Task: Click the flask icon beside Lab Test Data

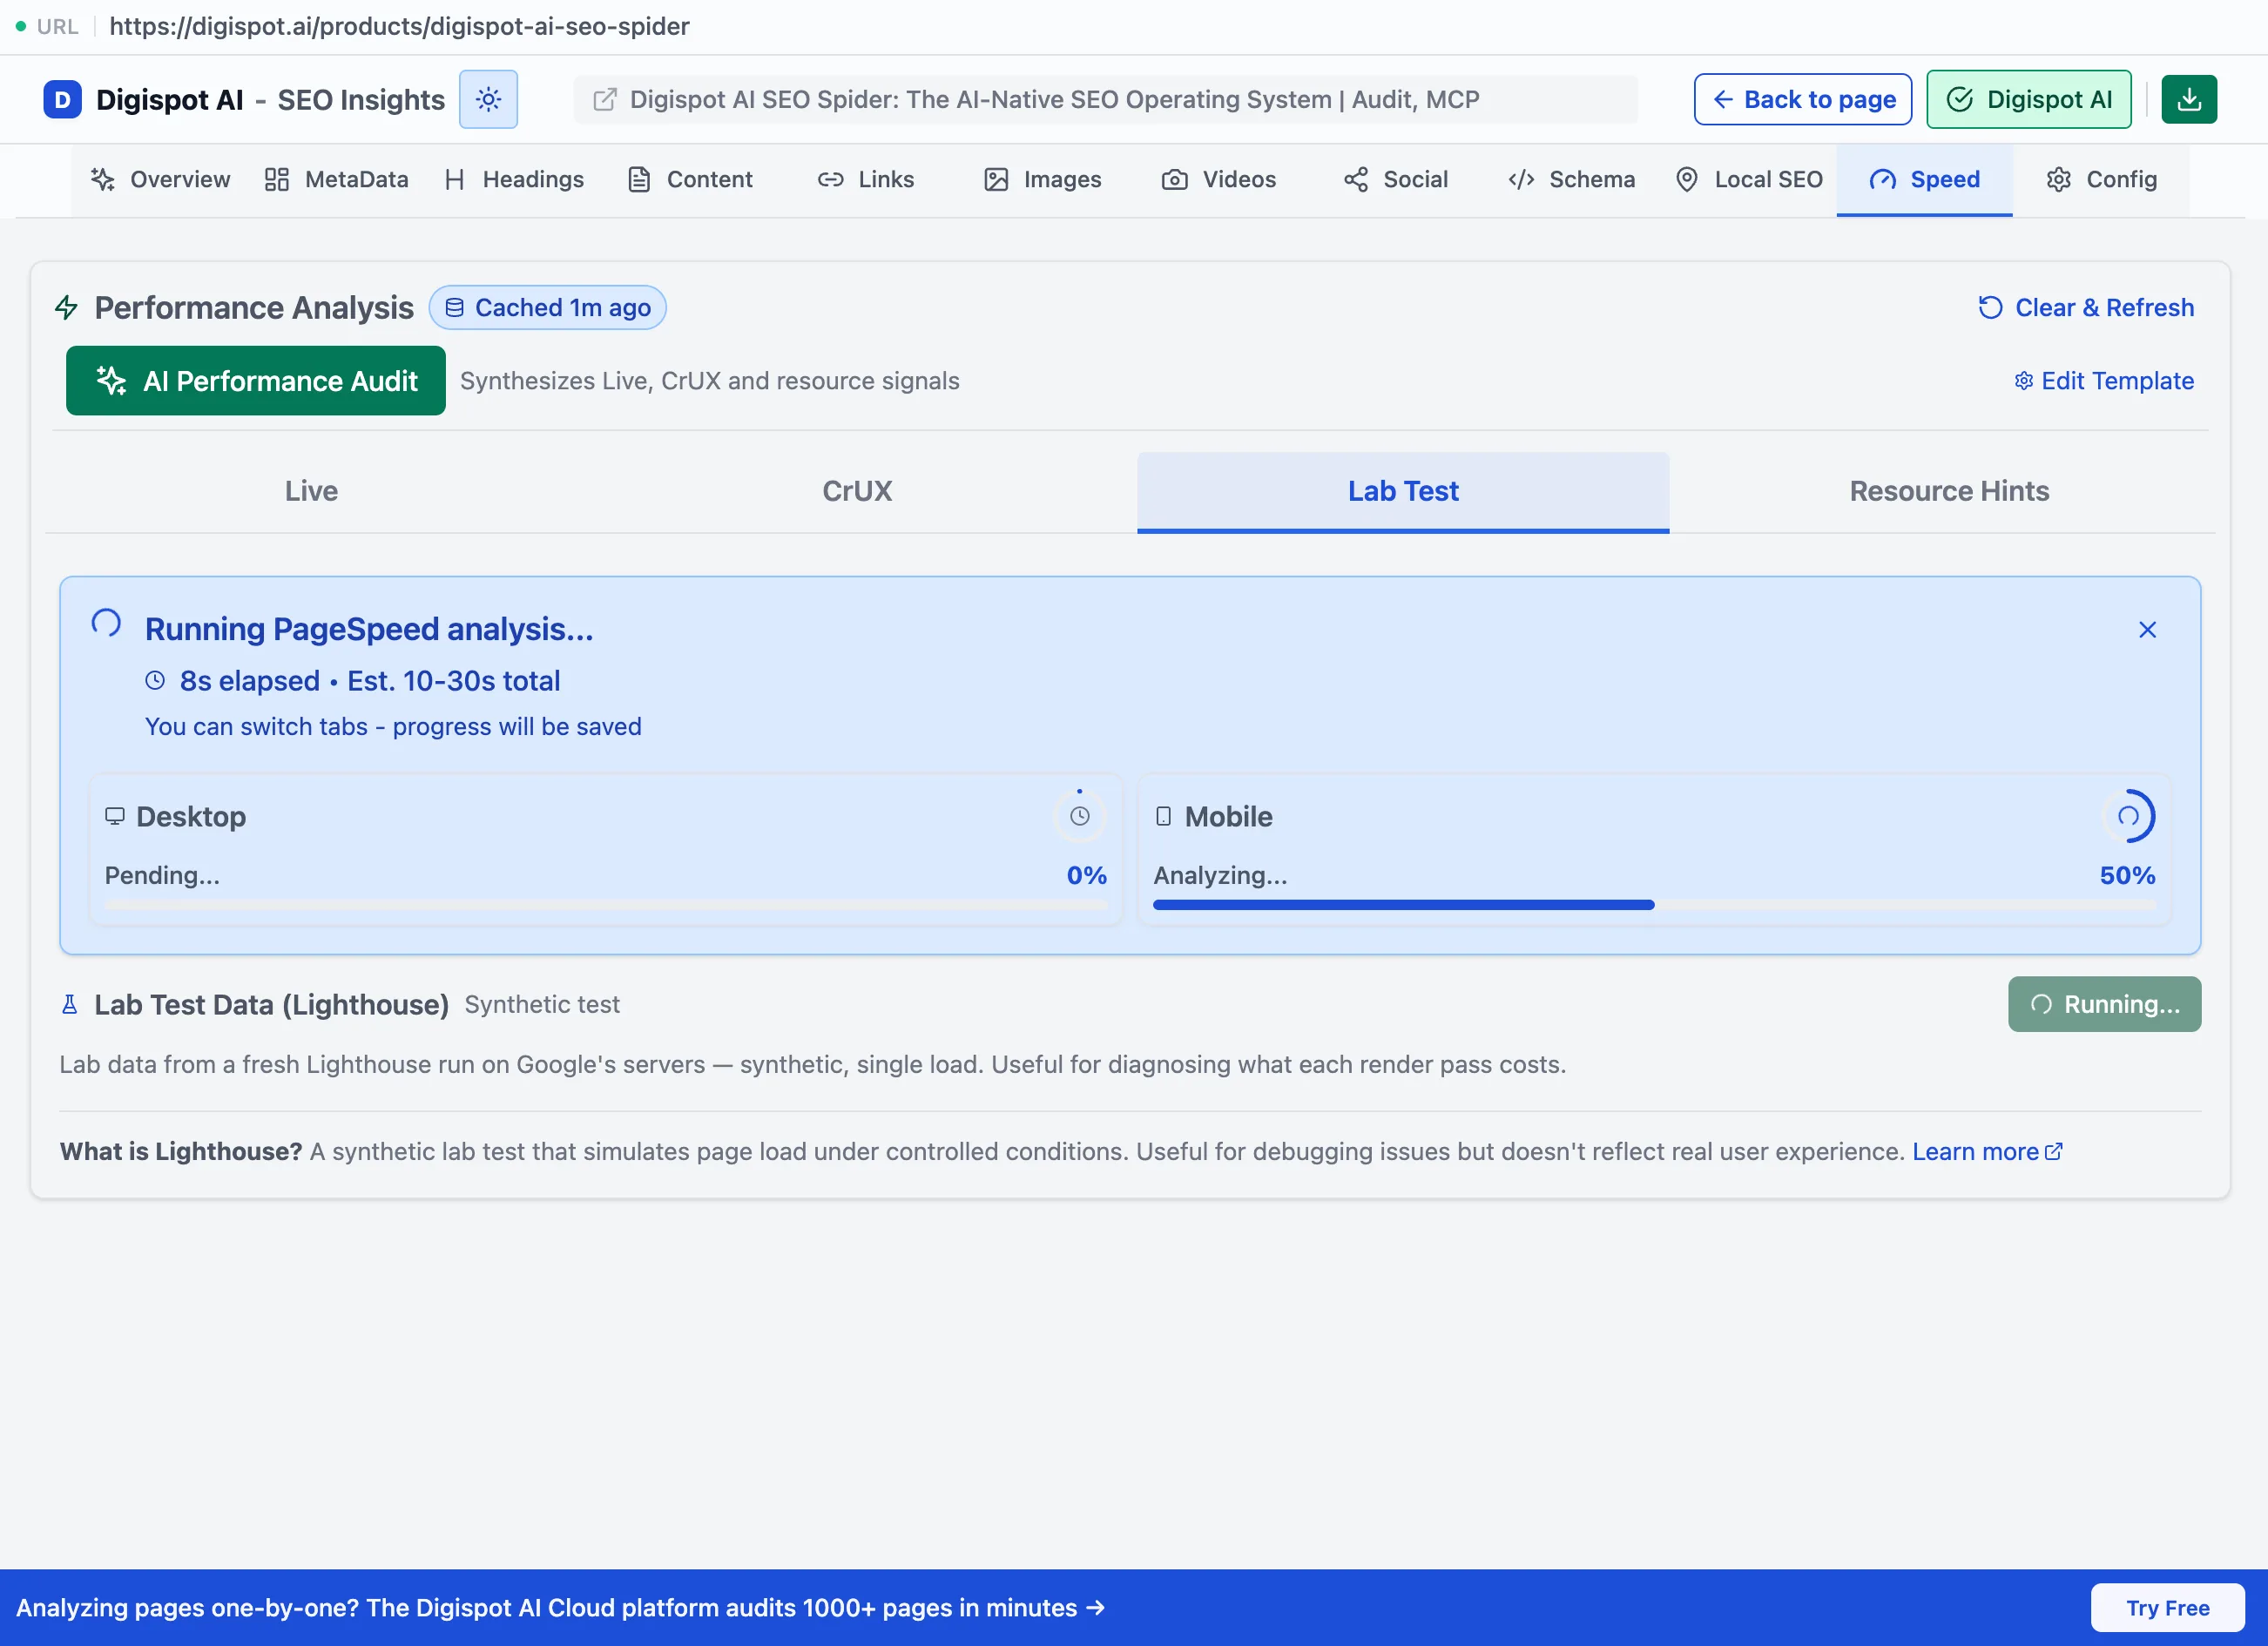Action: [70, 1004]
